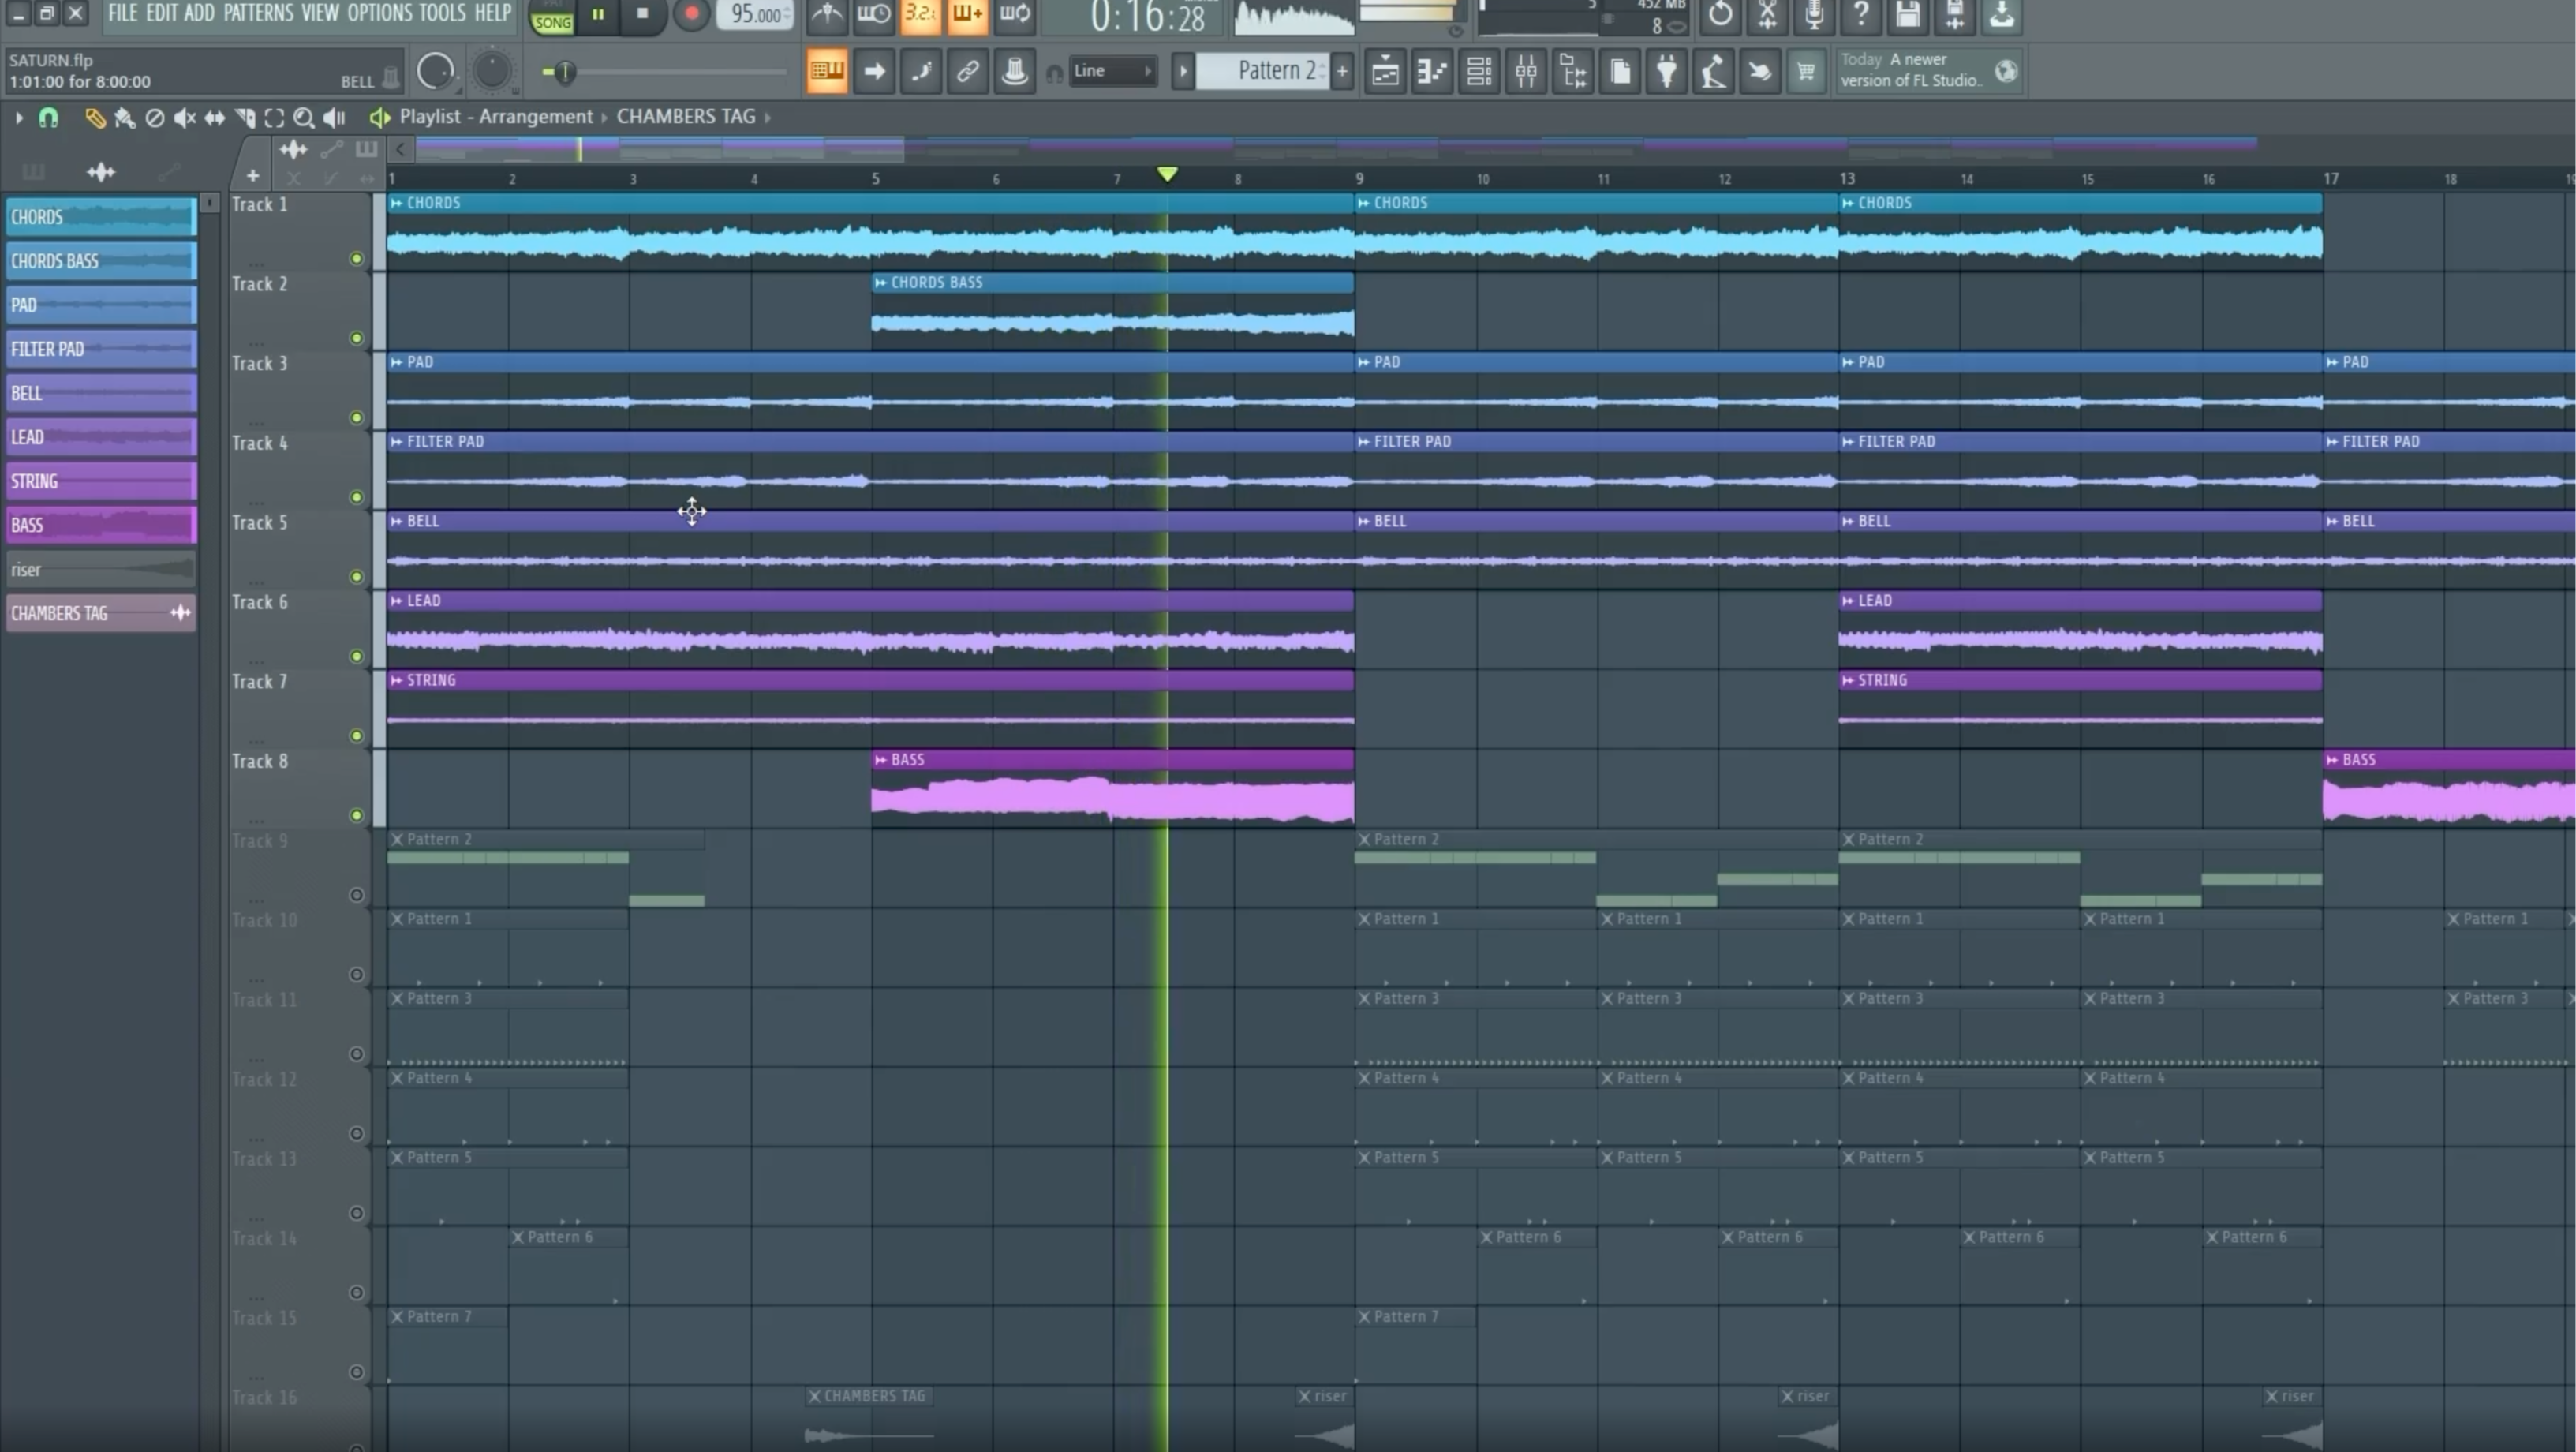Open the VIEW menu
The height and width of the screenshot is (1452, 2576).
(320, 13)
